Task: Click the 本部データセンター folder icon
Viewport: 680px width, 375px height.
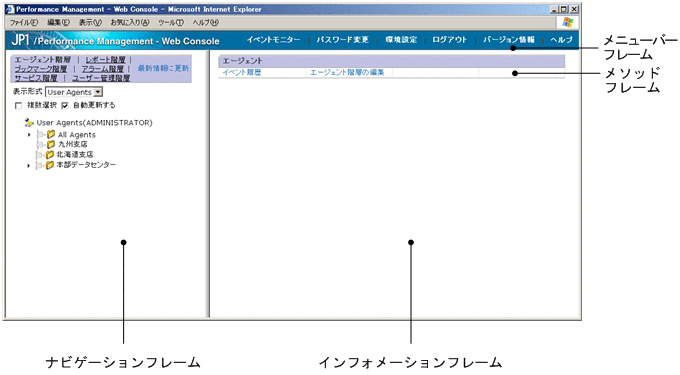Action: tap(50, 165)
